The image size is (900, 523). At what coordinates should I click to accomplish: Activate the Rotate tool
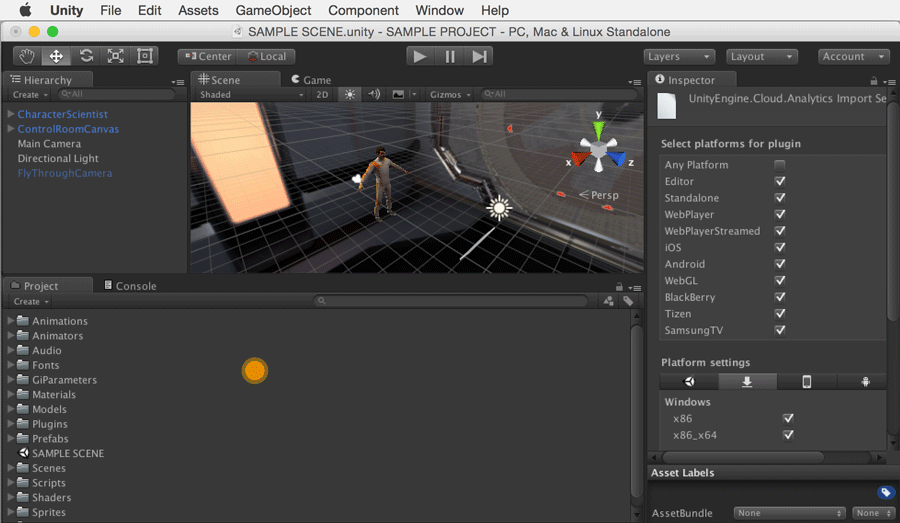pos(86,57)
